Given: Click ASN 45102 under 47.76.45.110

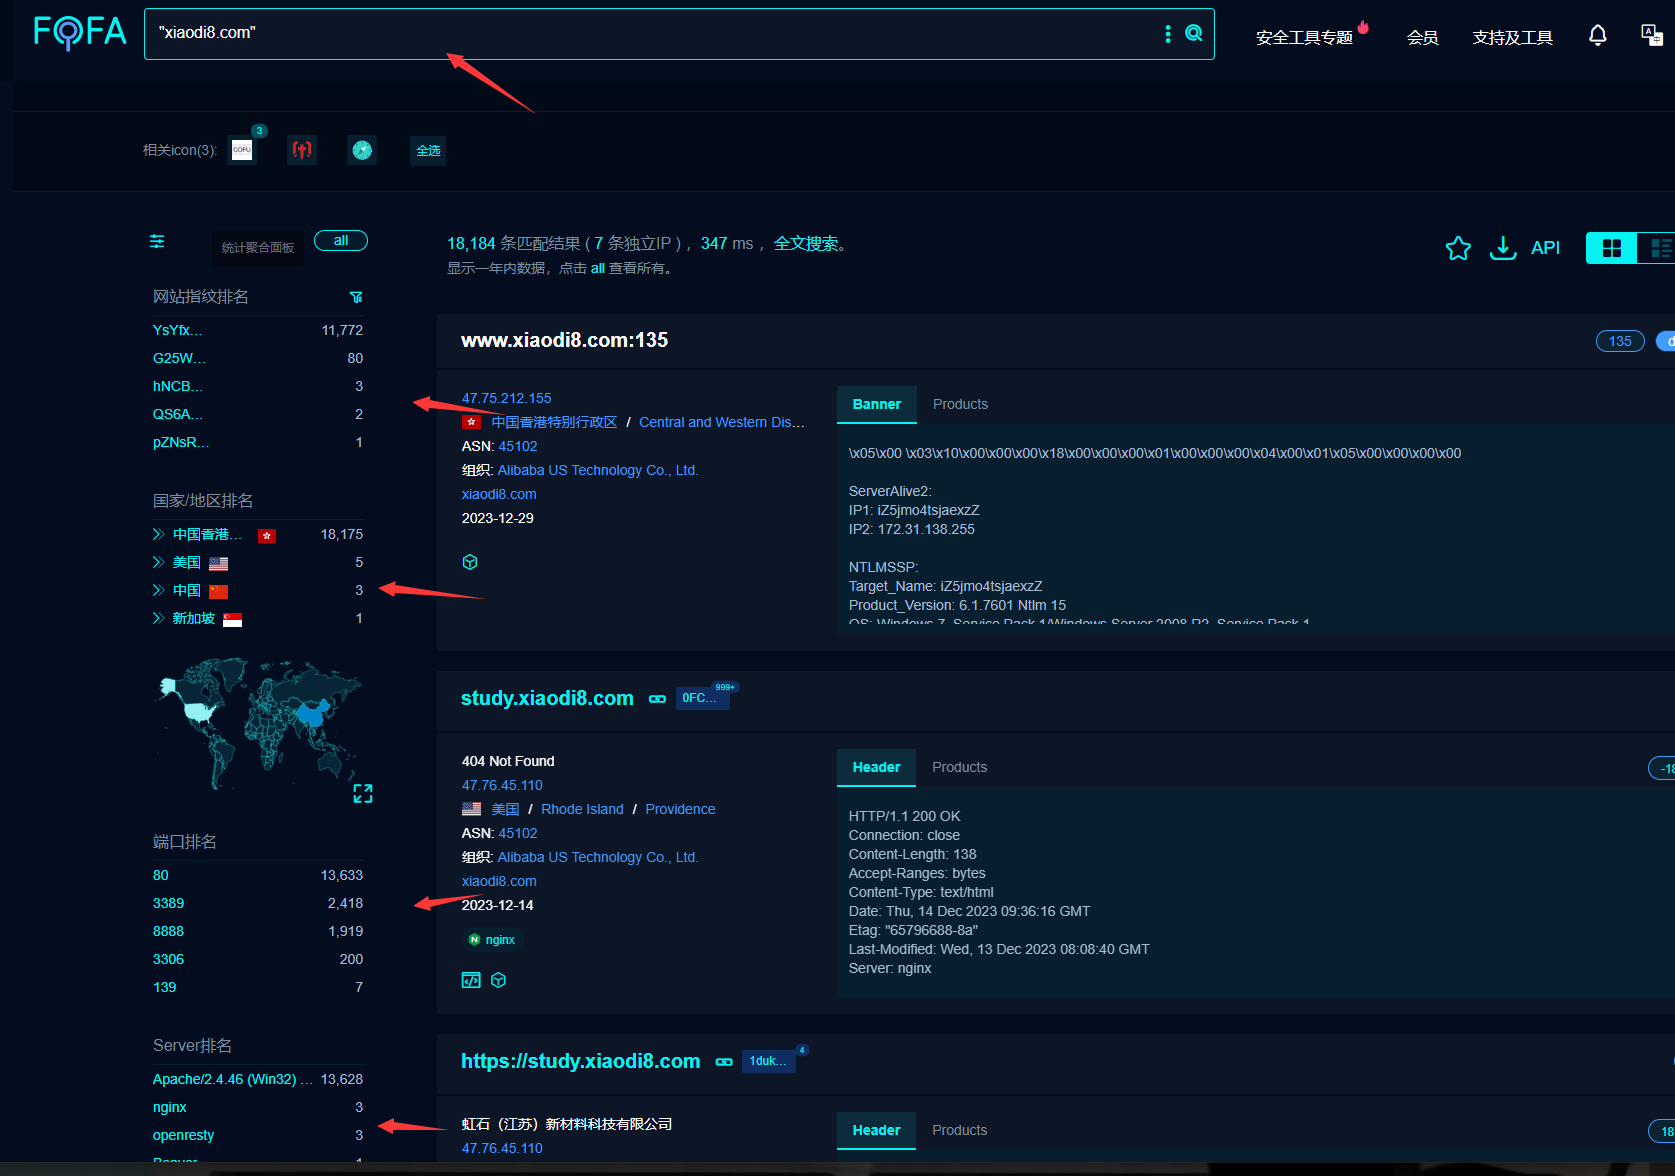Looking at the screenshot, I should (x=517, y=833).
